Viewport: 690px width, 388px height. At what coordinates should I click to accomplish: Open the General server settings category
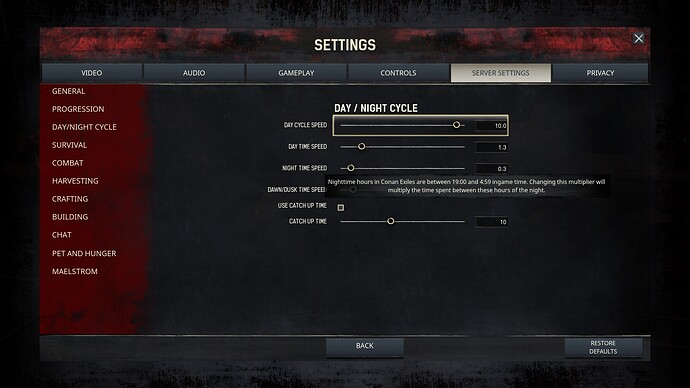coord(69,91)
